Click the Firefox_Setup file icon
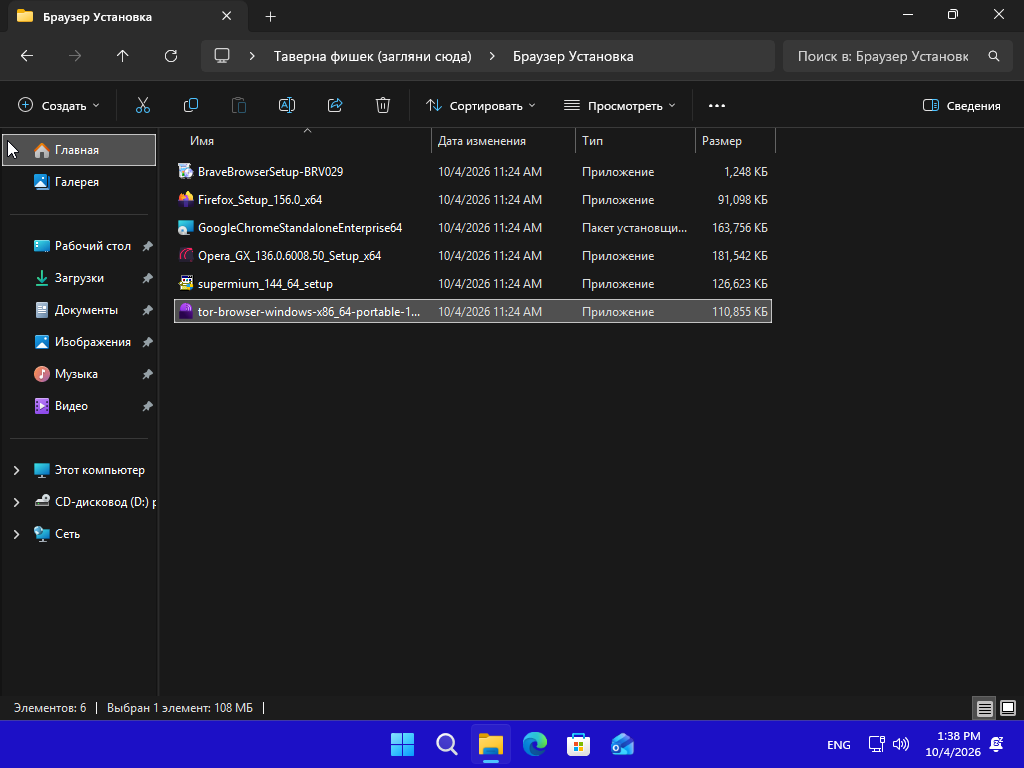 185,199
